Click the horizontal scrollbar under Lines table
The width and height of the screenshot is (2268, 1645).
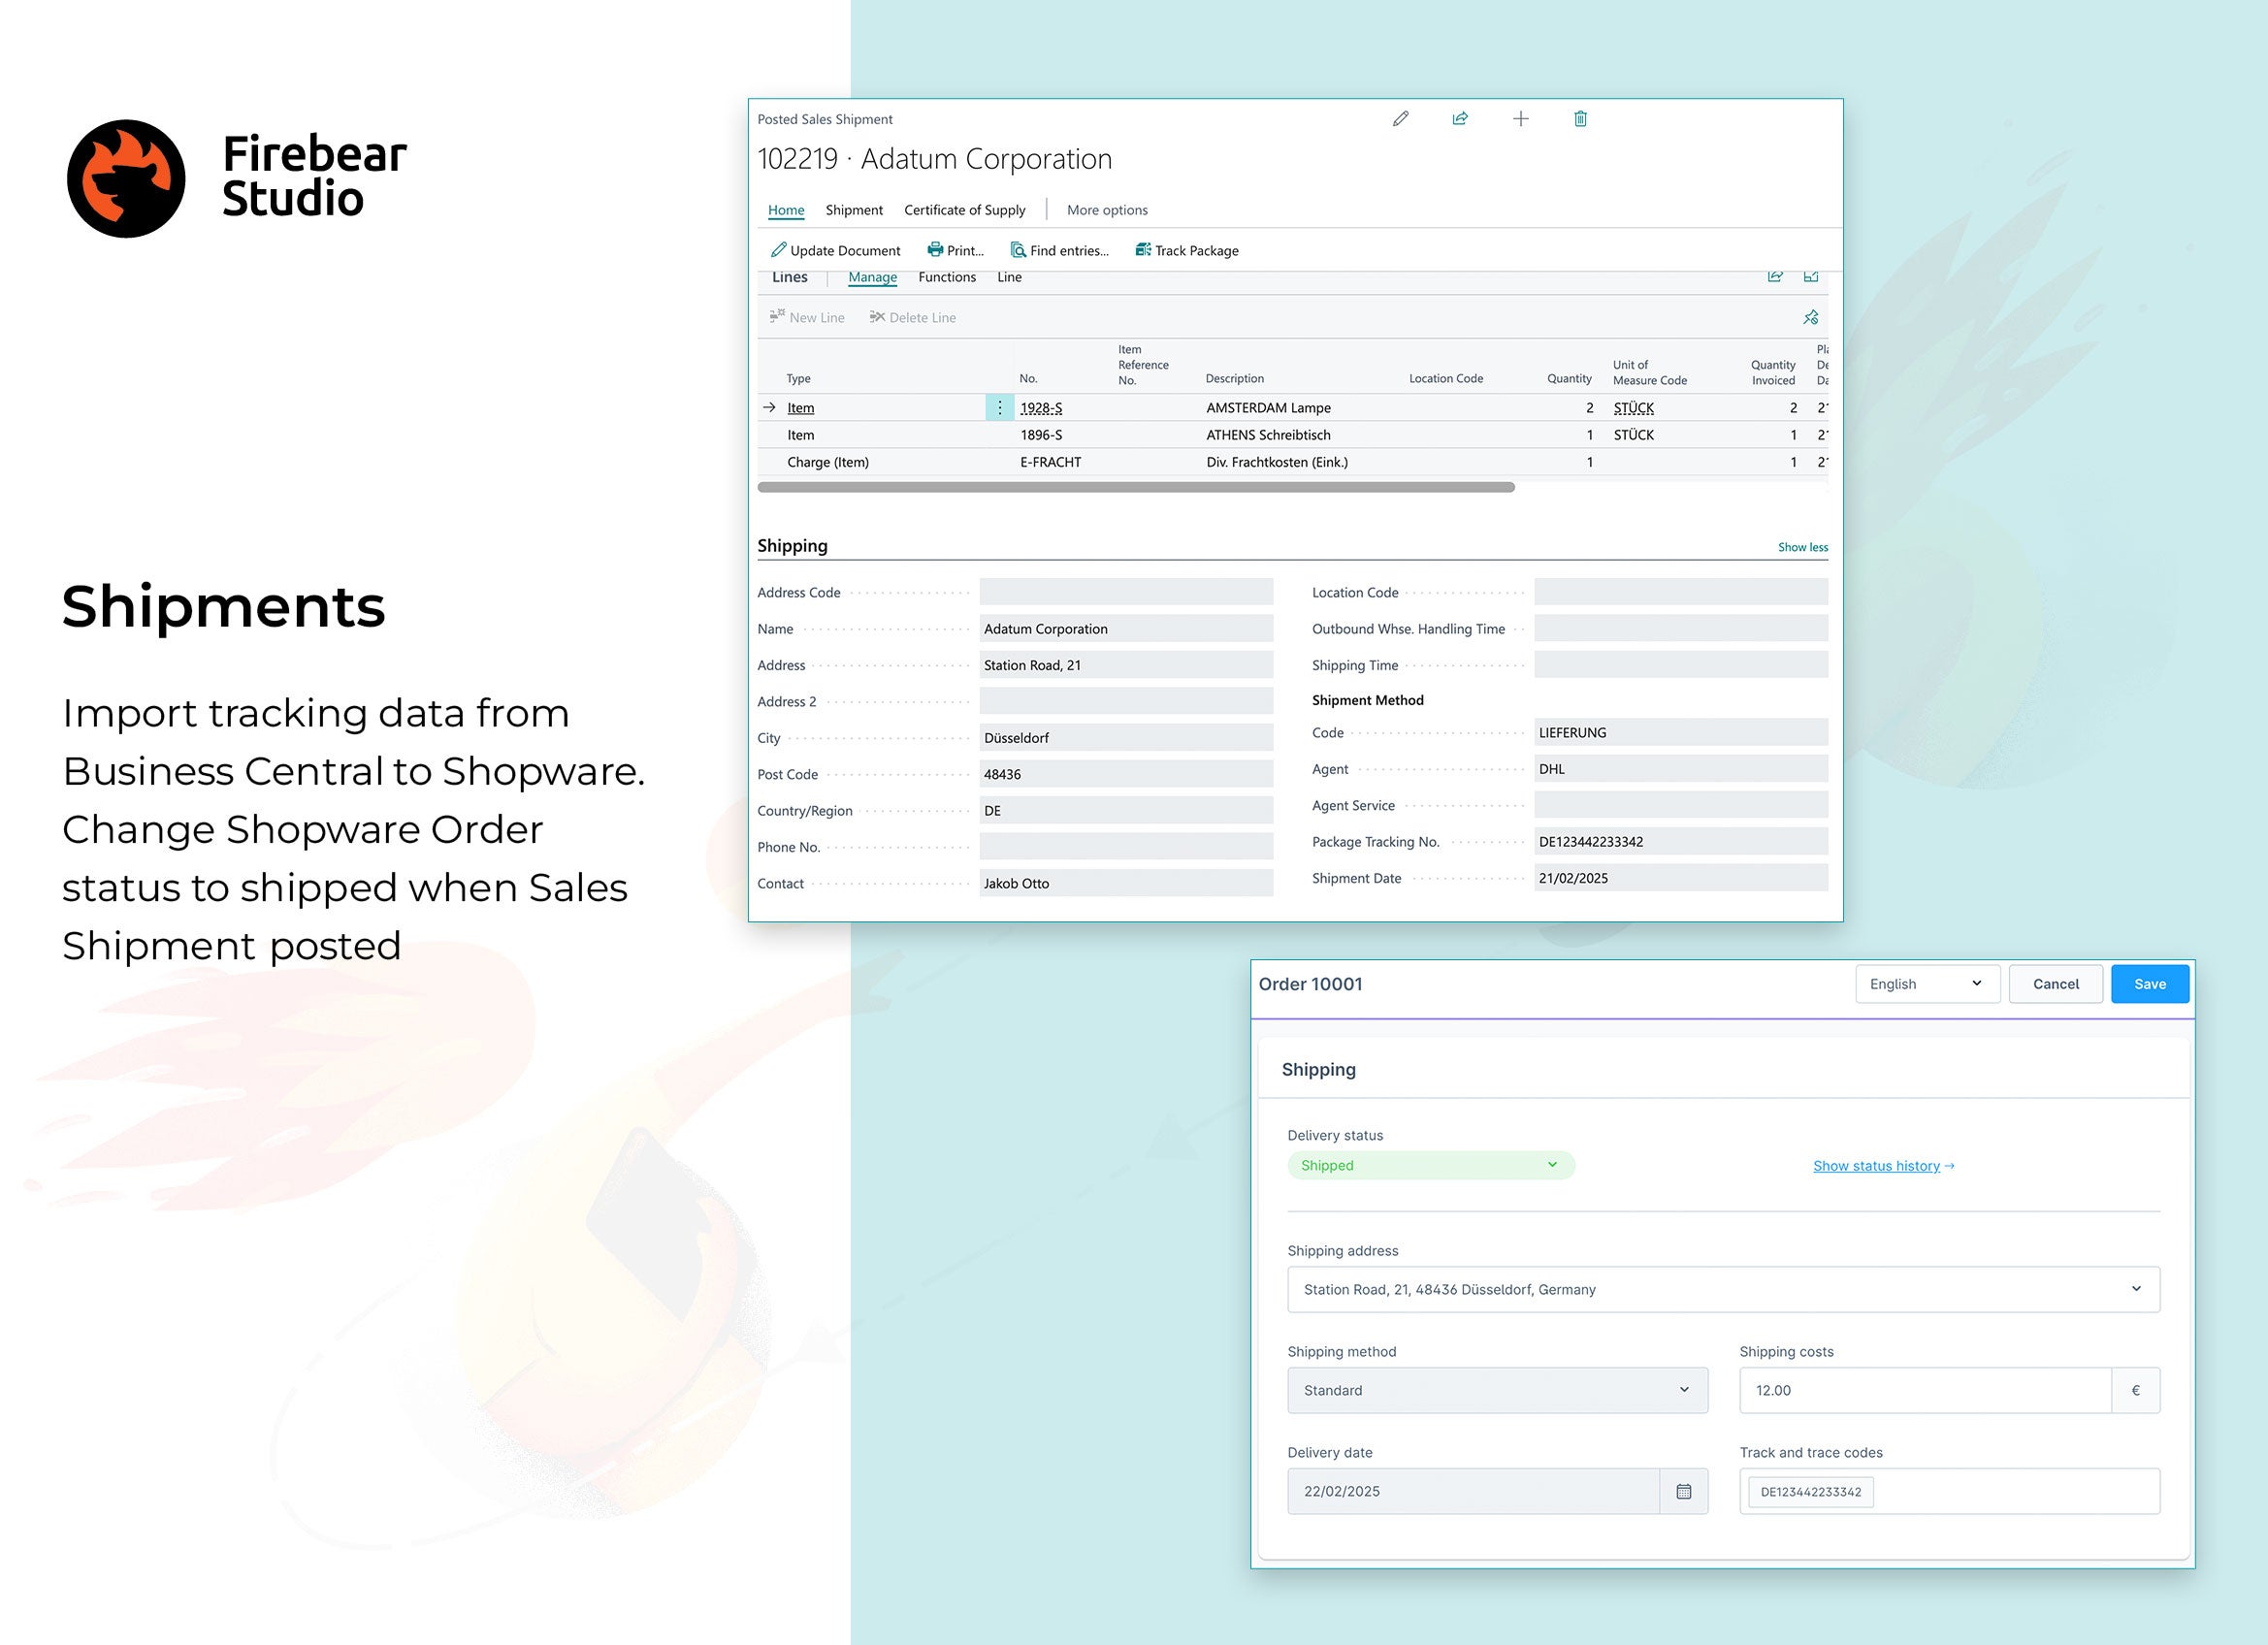coord(1136,487)
